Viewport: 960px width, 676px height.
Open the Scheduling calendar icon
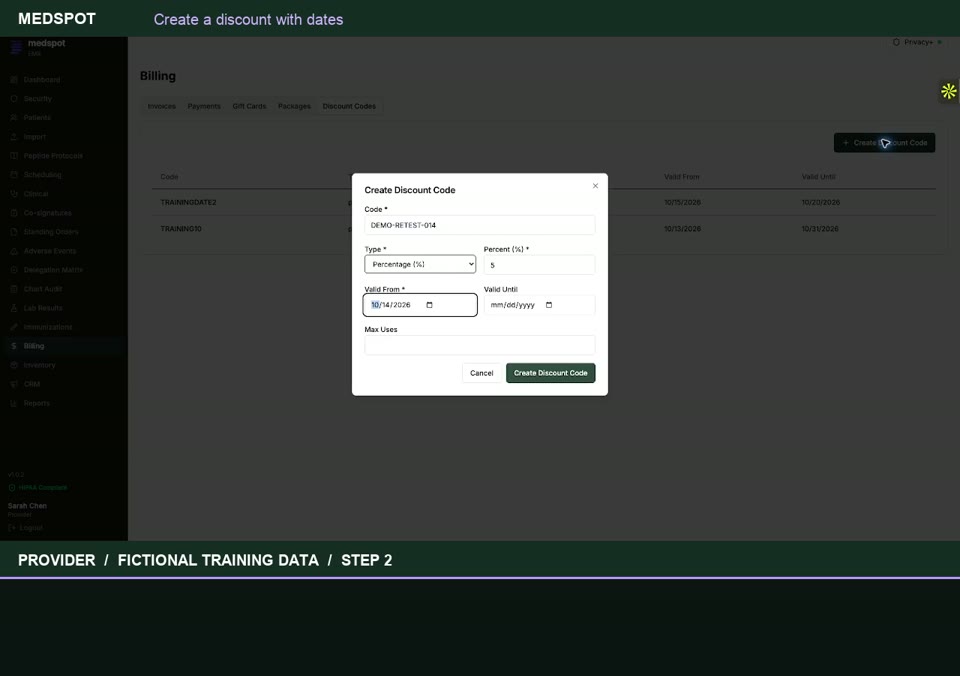pos(14,175)
